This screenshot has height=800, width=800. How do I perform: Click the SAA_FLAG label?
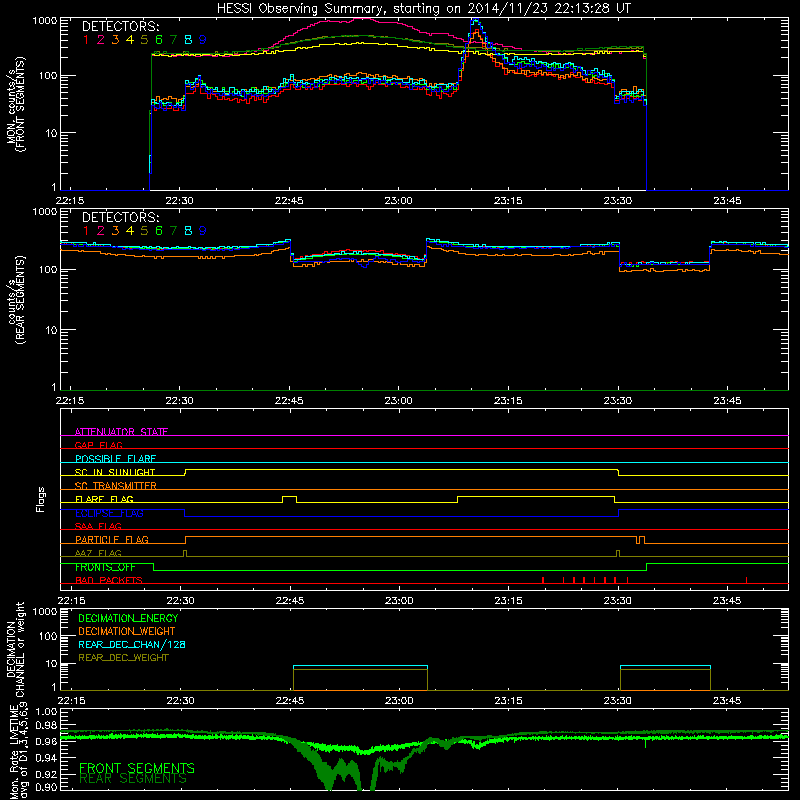click(98, 526)
